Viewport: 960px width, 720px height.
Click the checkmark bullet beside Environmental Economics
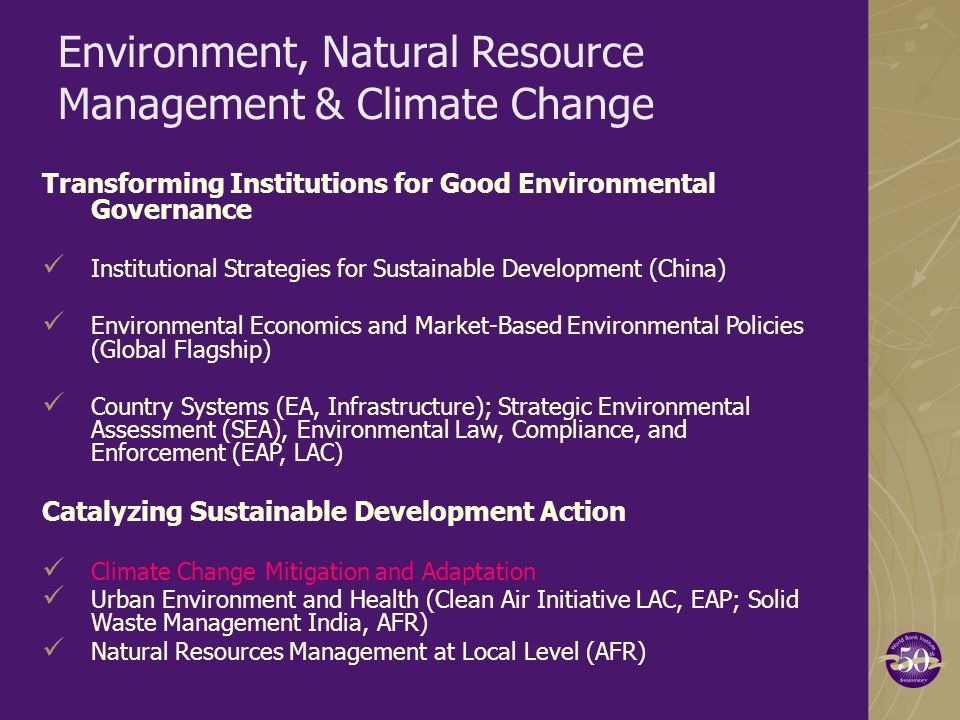54,320
